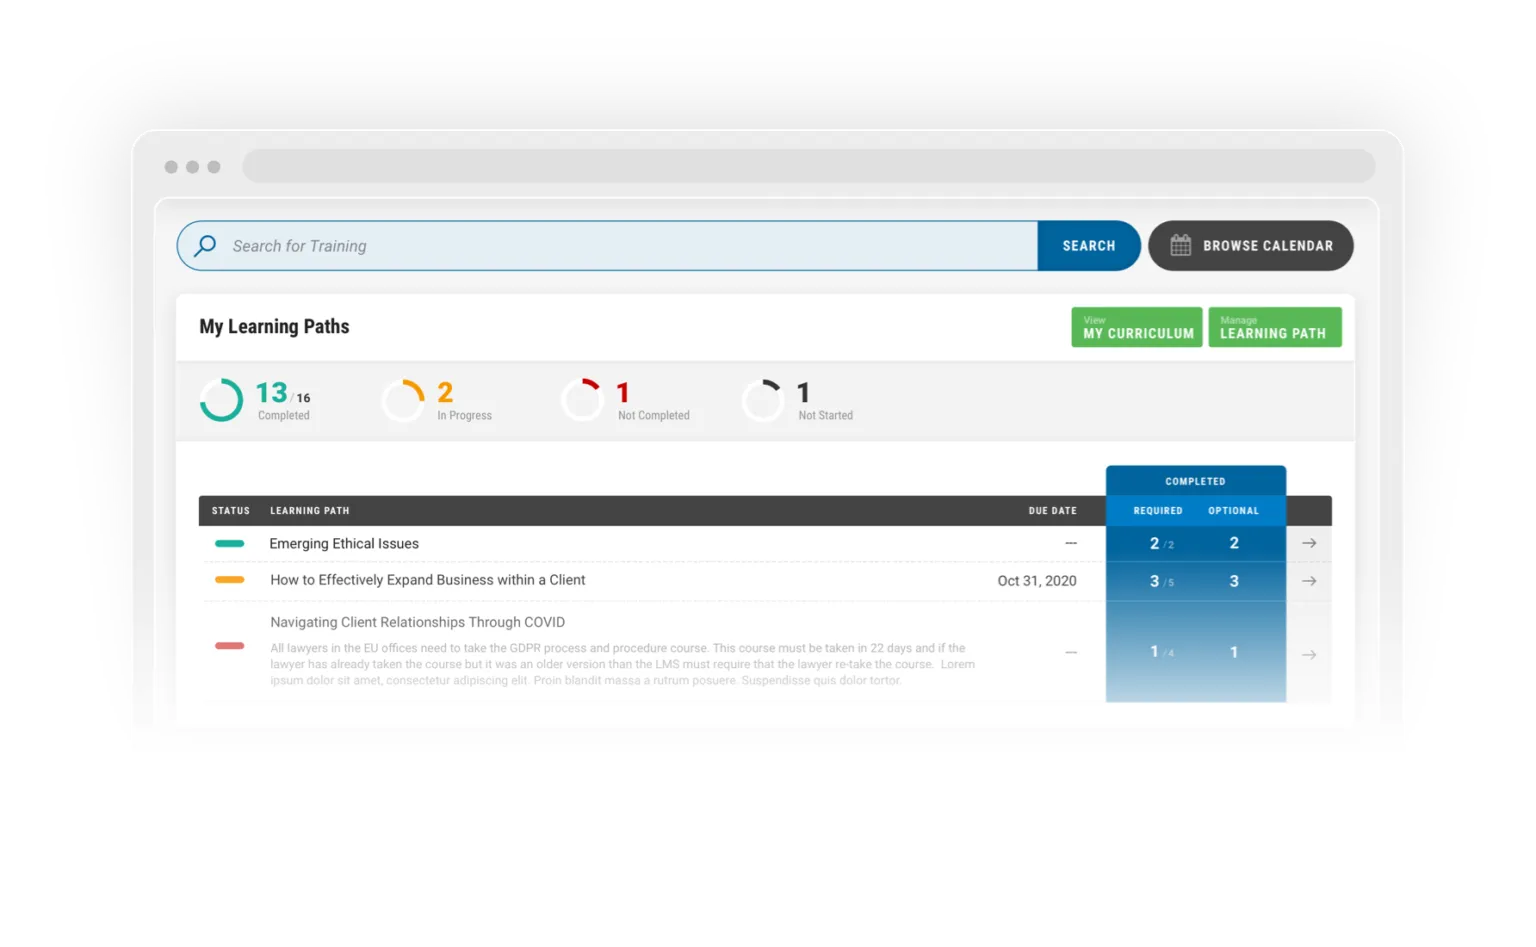Open How to Effectively Expand Business link
This screenshot has height=947, width=1536.
427,580
